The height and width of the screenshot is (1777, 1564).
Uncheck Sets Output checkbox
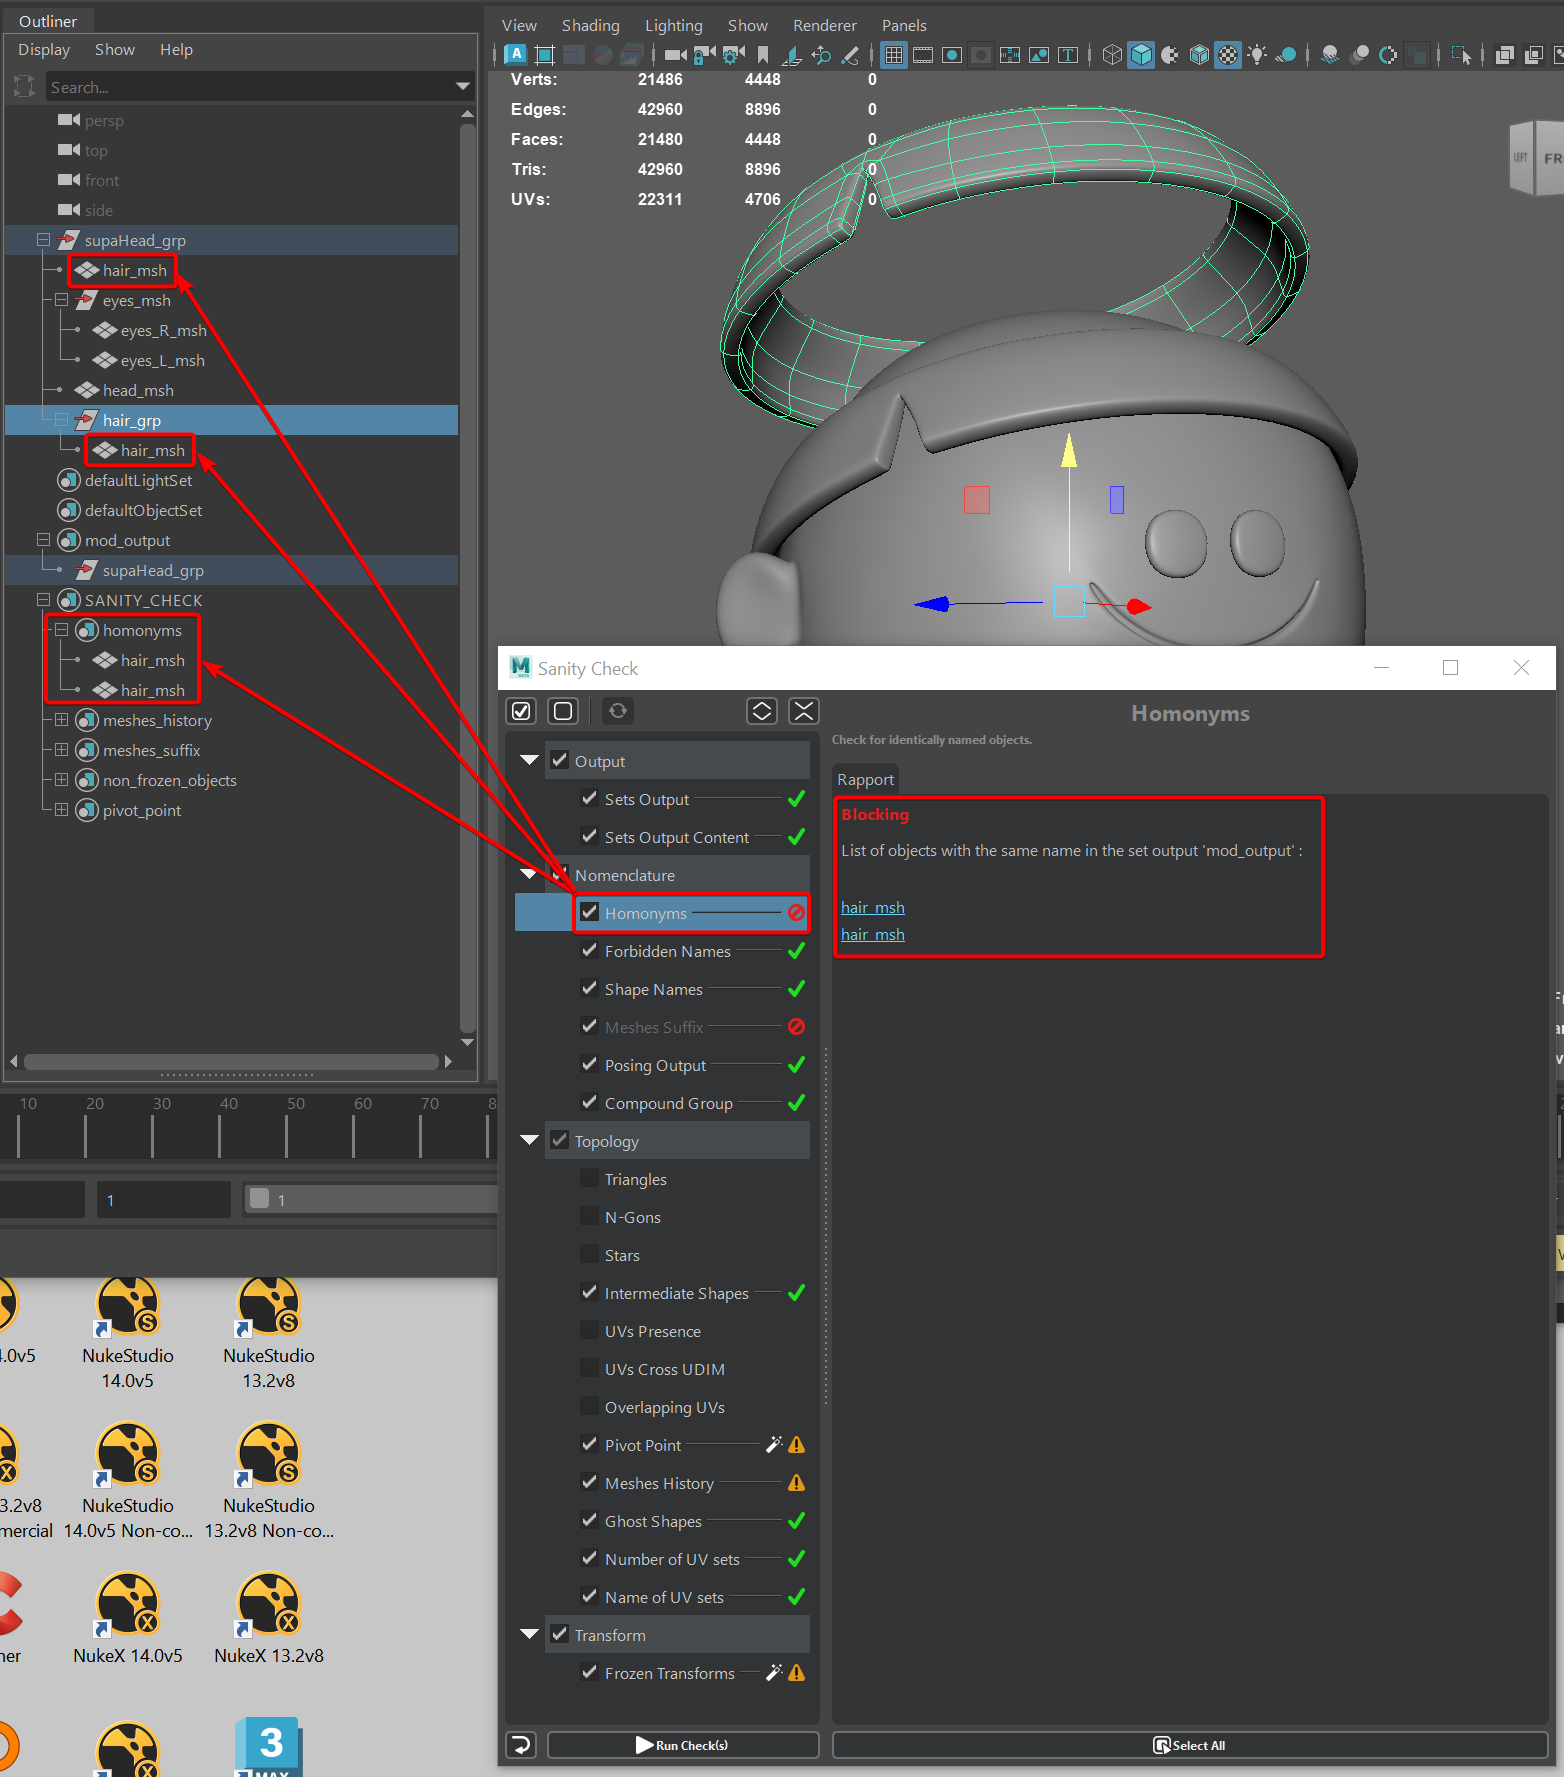tap(590, 798)
